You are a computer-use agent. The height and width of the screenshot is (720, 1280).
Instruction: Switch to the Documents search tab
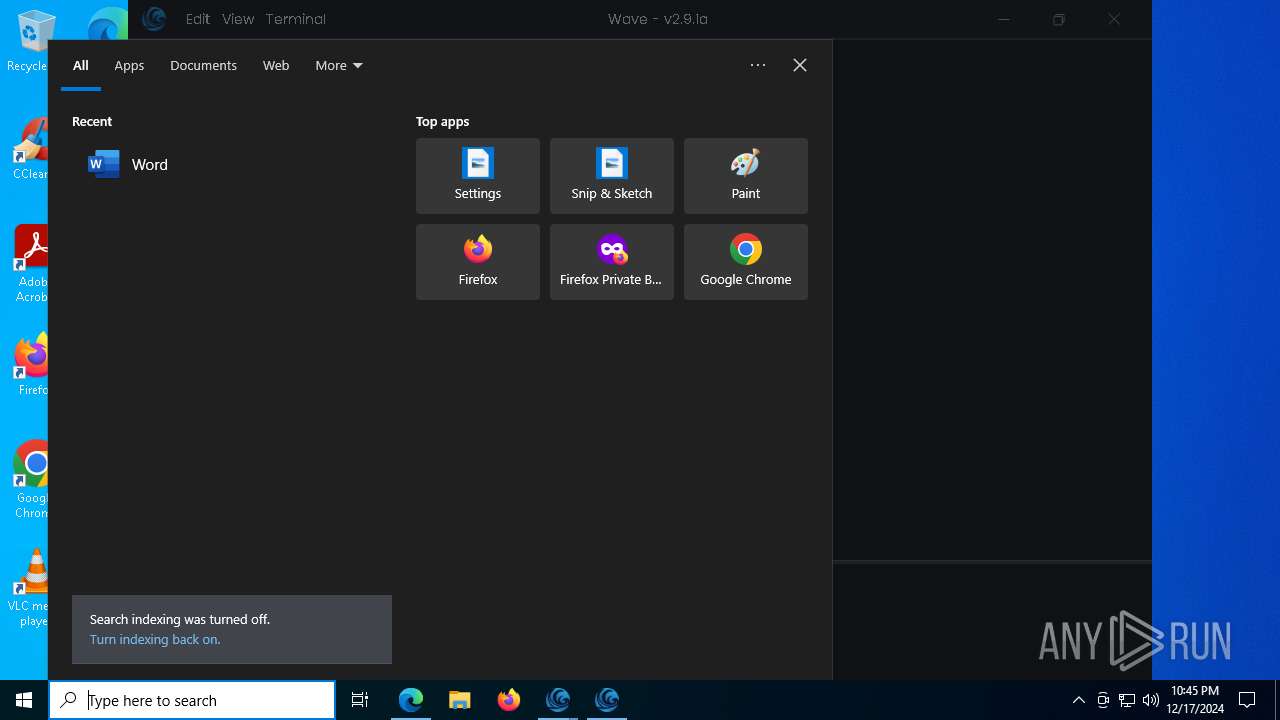(203, 65)
